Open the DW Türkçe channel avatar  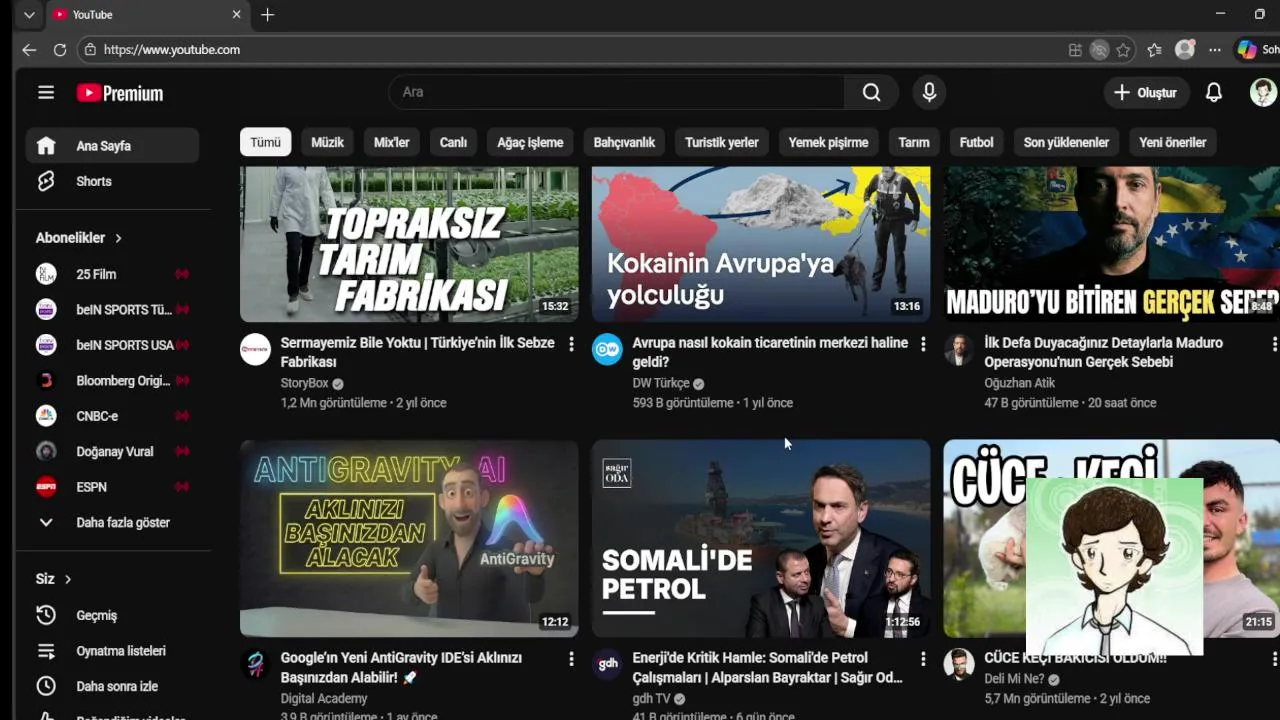607,349
